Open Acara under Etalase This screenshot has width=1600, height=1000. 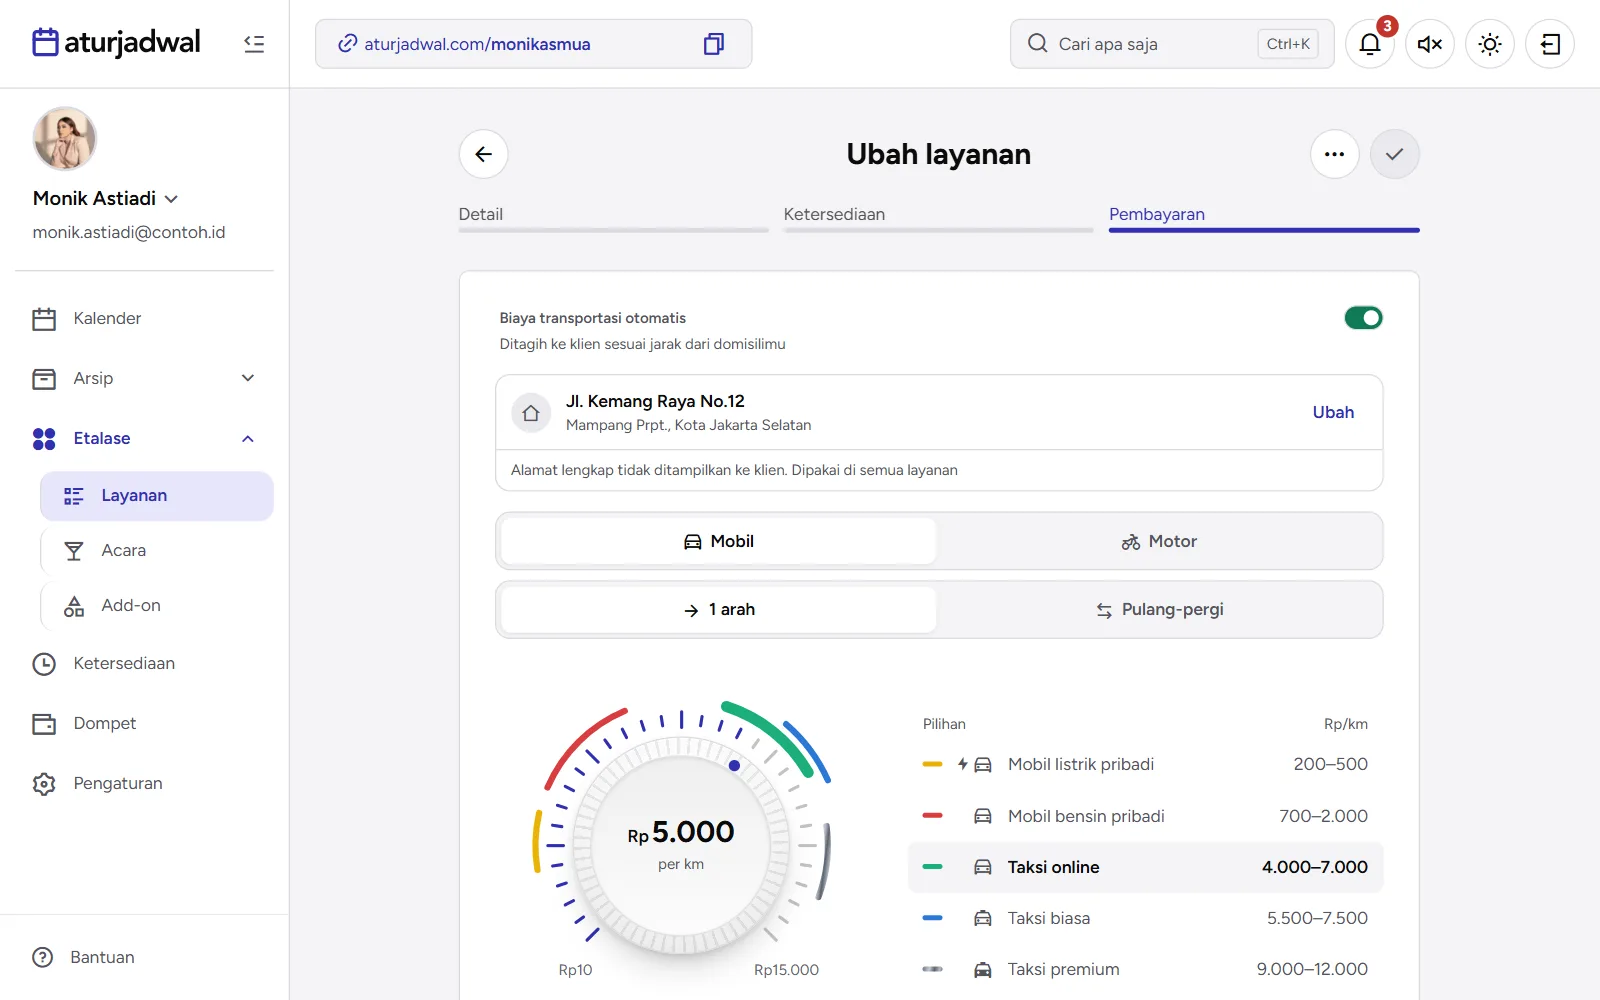157,551
